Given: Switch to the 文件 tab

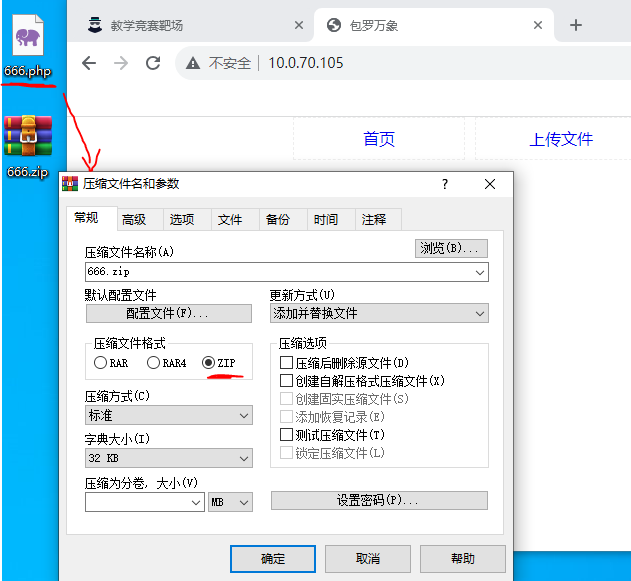Looking at the screenshot, I should (x=235, y=220).
